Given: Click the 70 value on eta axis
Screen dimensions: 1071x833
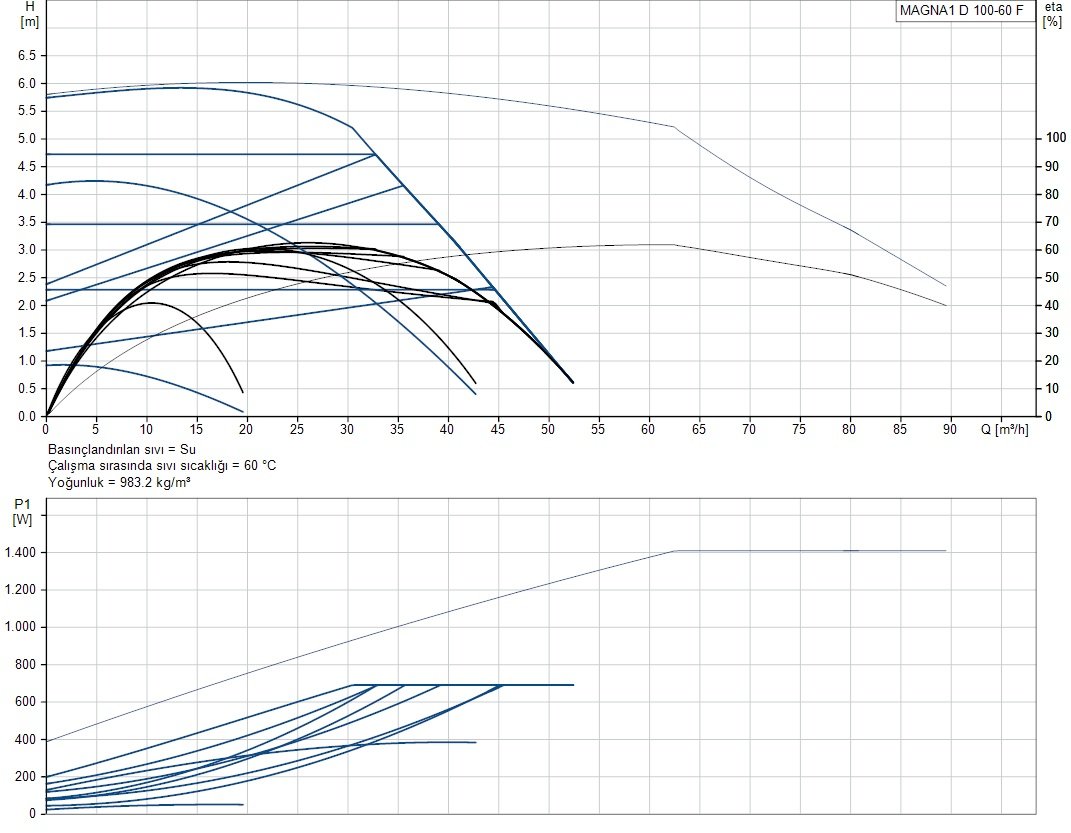Looking at the screenshot, I should pyautogui.click(x=1052, y=222).
